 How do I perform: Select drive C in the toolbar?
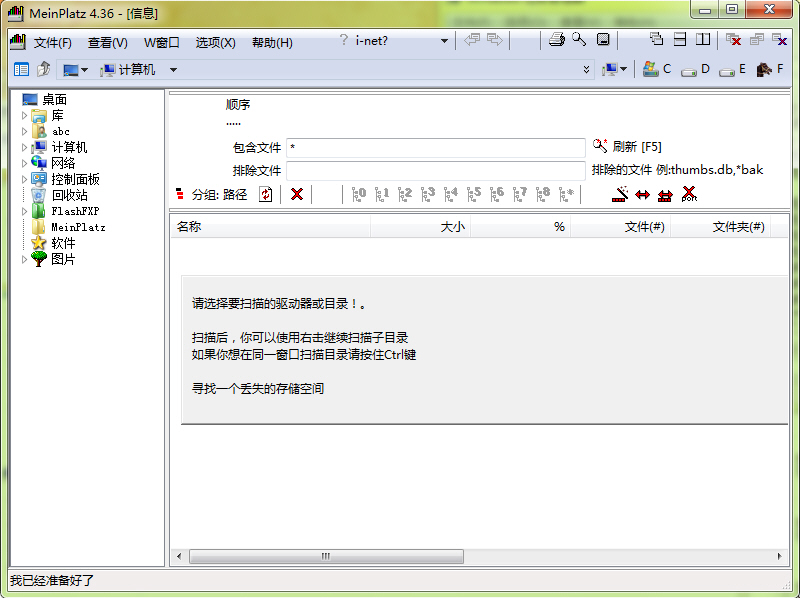(x=657, y=69)
